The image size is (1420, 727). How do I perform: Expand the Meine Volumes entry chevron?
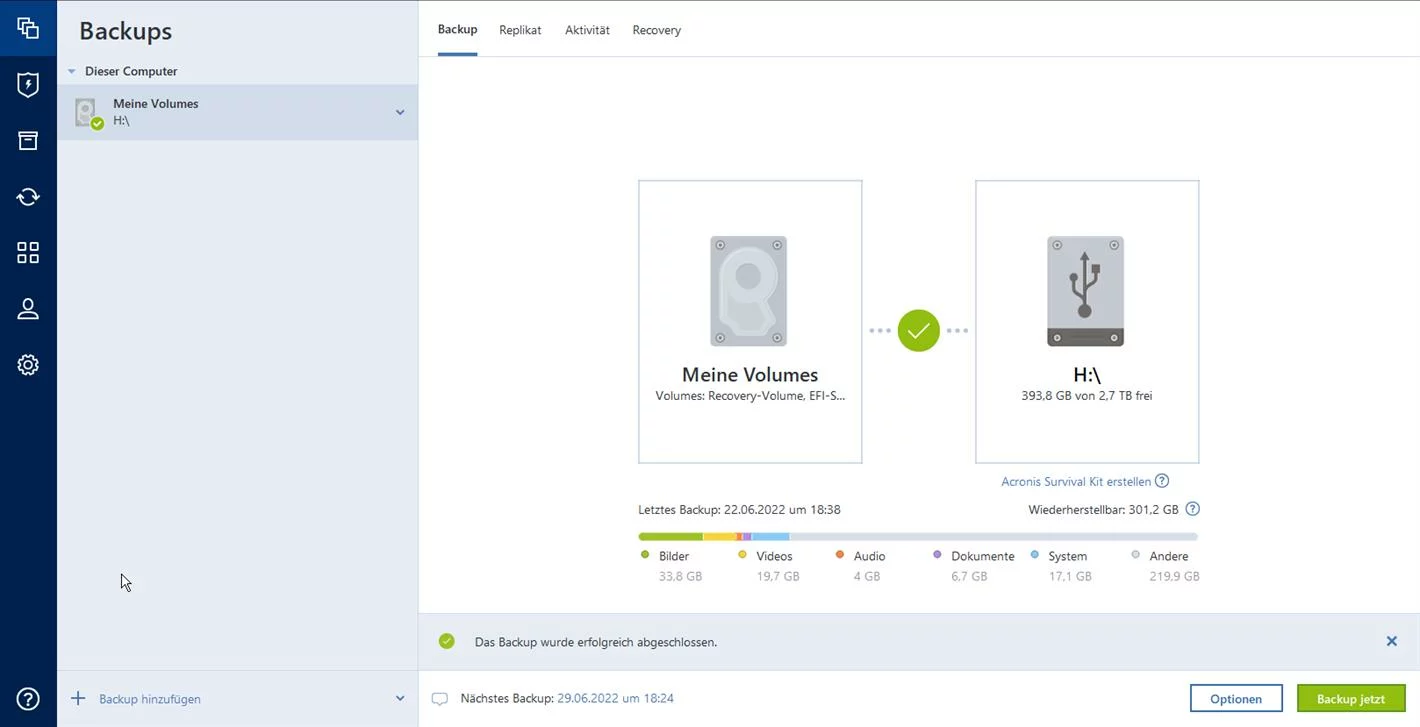[x=400, y=112]
